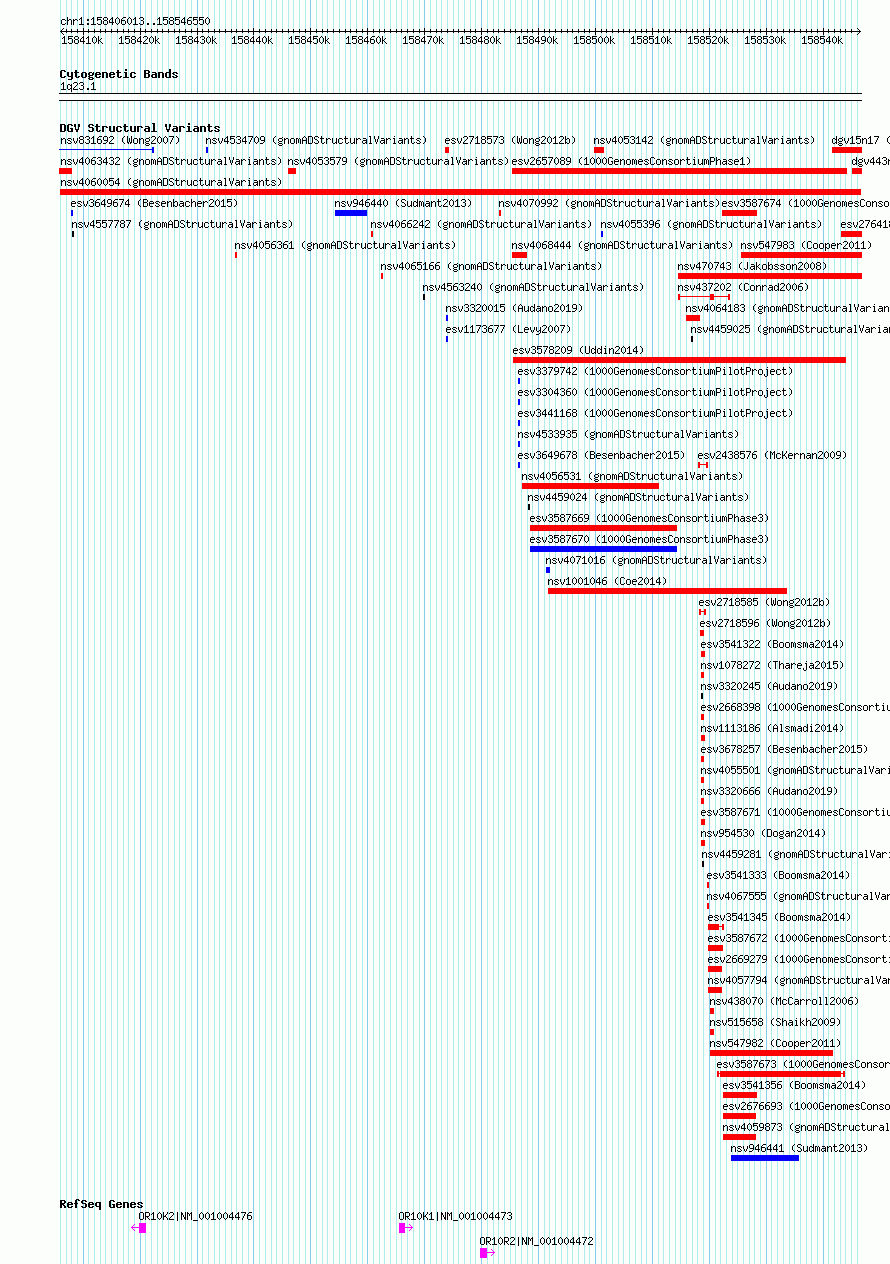Click the esv2657089 red variant bar
This screenshot has height=1264, width=890.
(679, 171)
